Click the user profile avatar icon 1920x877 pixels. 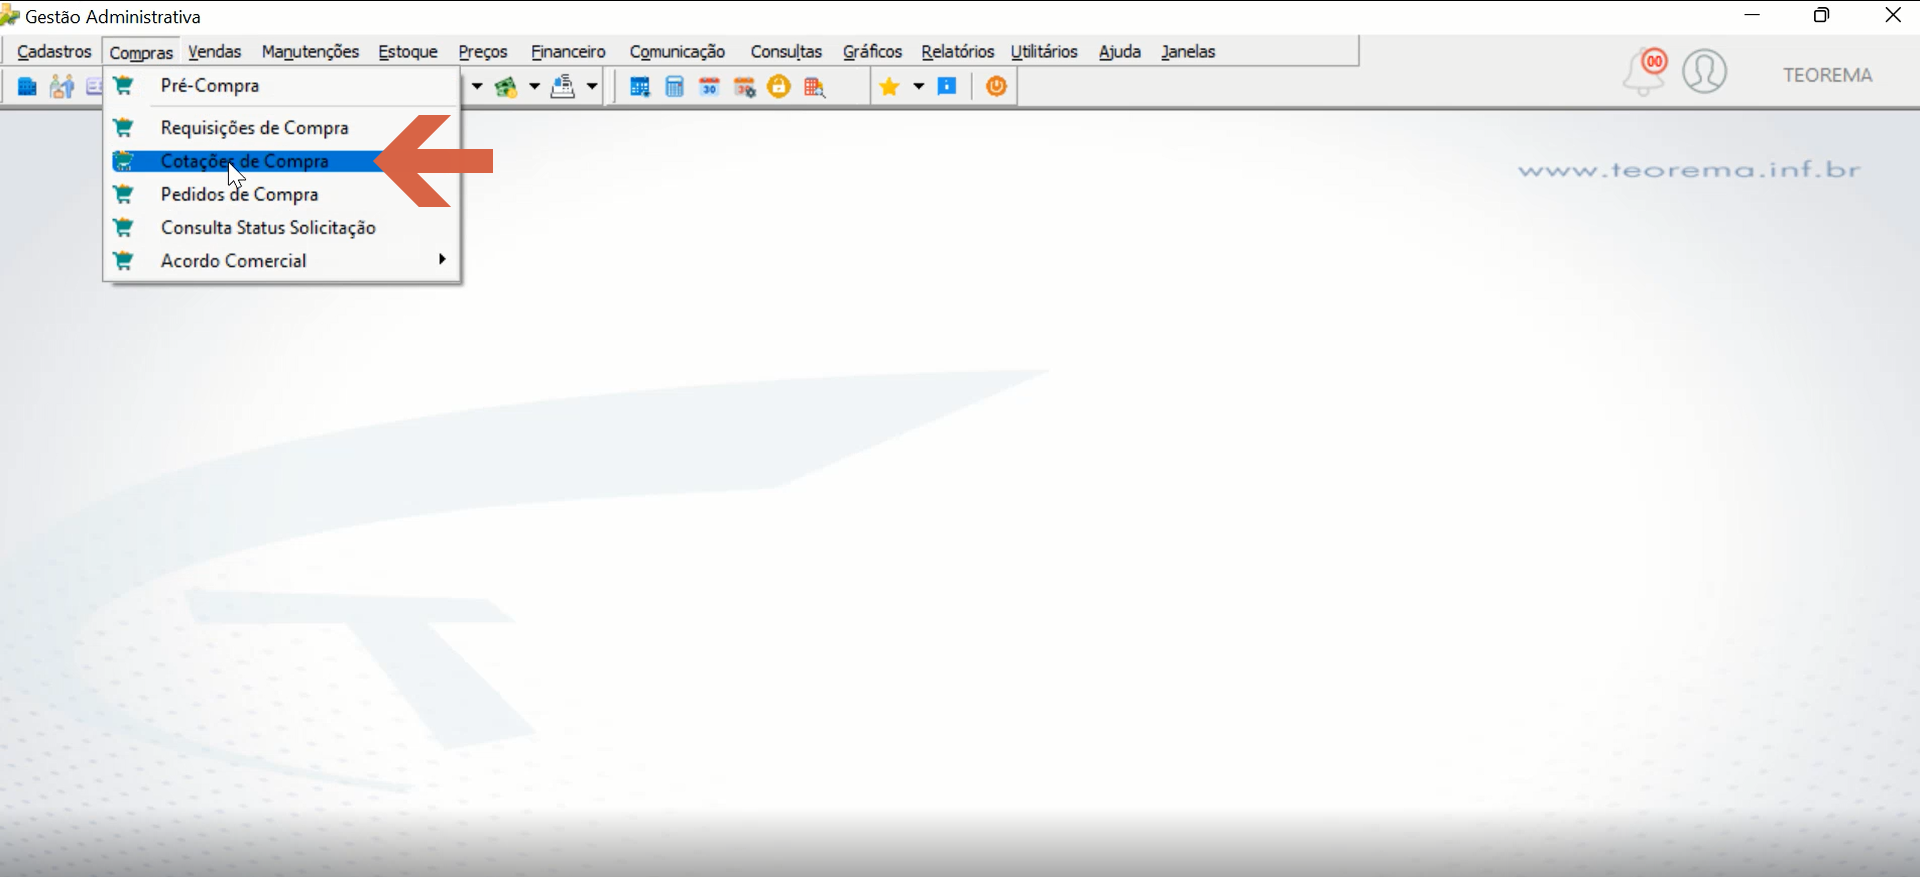pos(1705,72)
